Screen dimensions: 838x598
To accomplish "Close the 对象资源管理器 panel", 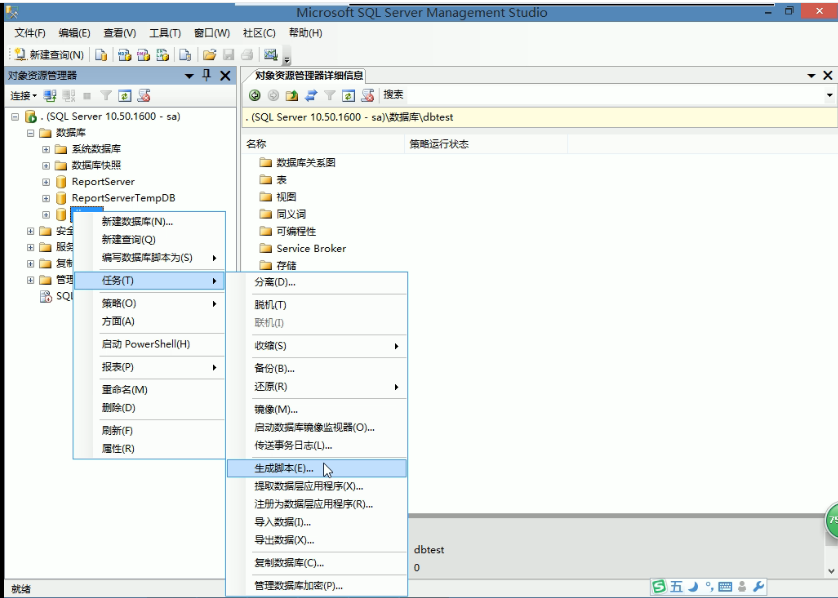I will [x=226, y=76].
